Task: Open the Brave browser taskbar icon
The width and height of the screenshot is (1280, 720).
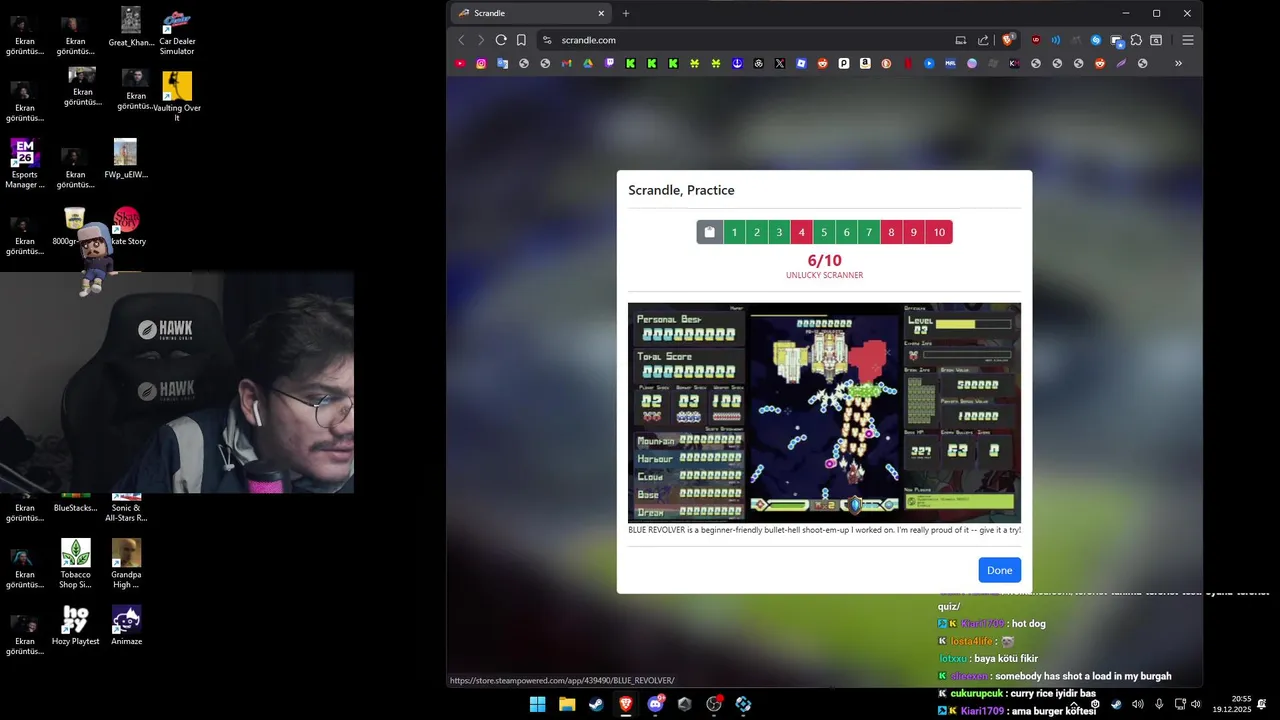Action: click(626, 704)
